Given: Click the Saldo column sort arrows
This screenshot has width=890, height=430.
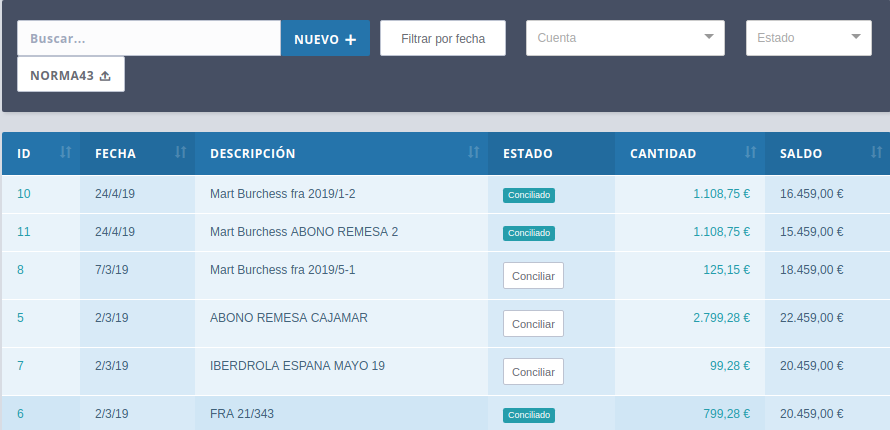Looking at the screenshot, I should pos(877,153).
